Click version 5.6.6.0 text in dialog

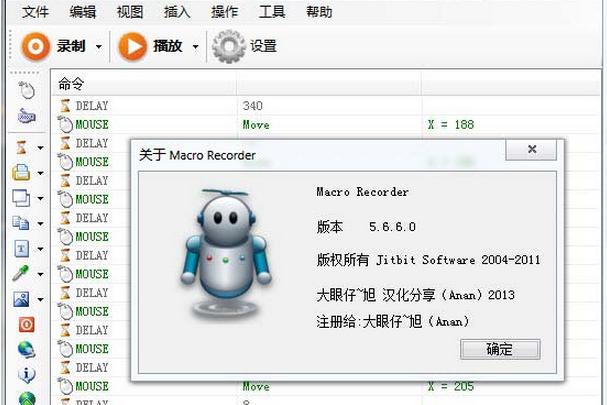click(392, 227)
